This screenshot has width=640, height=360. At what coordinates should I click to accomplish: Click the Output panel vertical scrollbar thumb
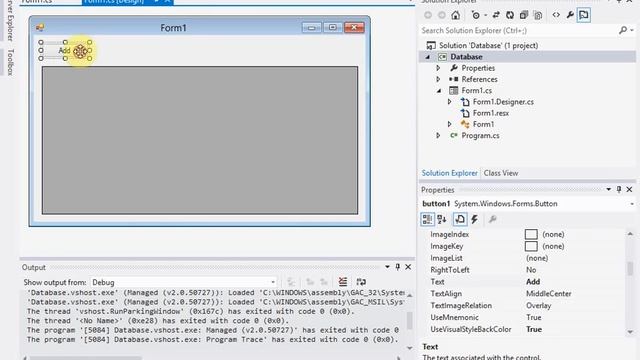coord(409,320)
